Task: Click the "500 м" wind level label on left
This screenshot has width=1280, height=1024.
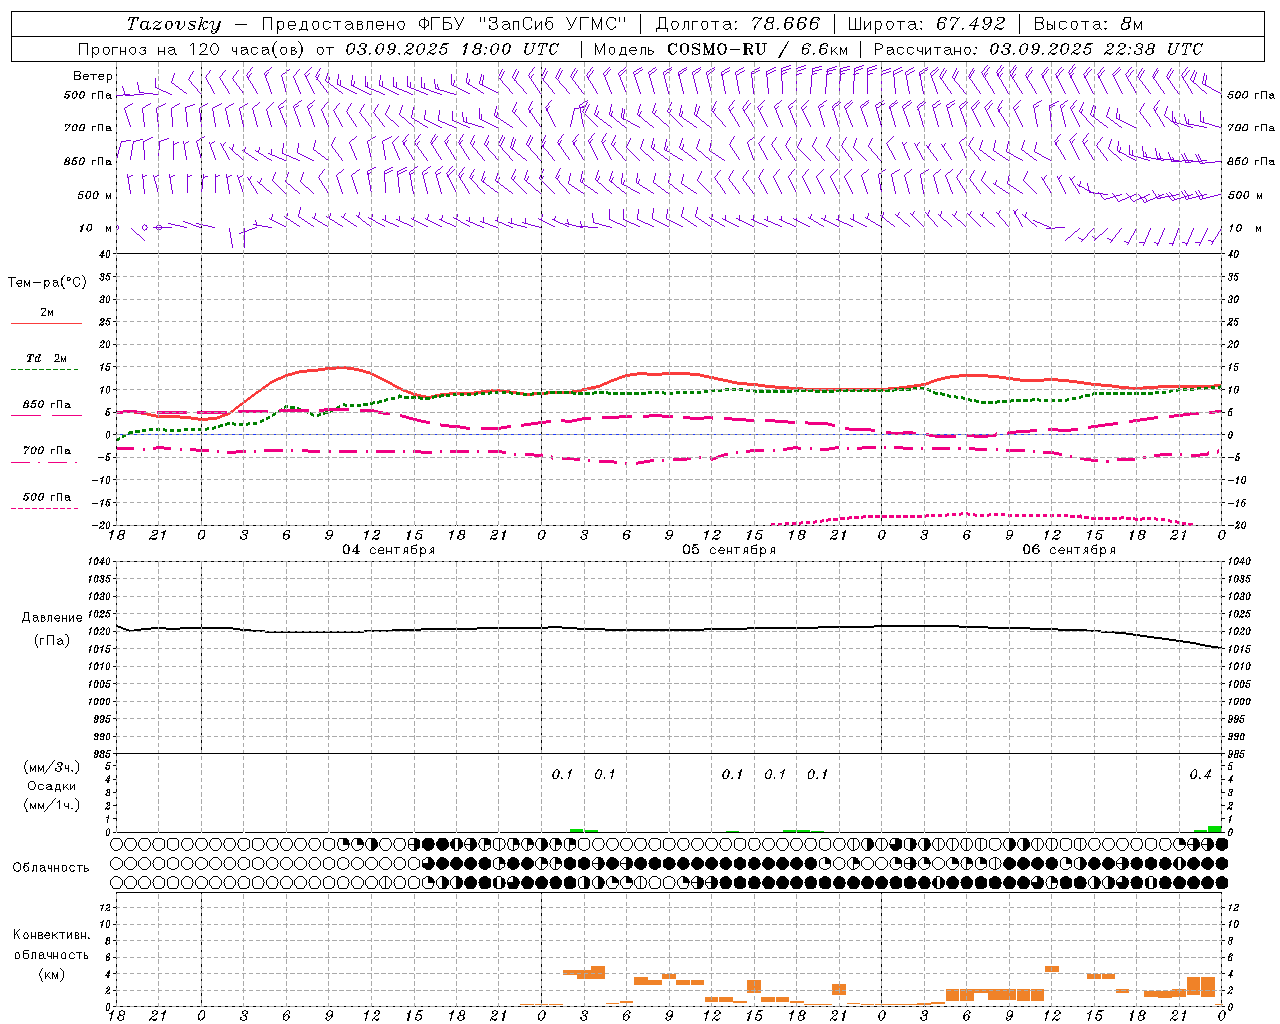Action: (x=95, y=195)
